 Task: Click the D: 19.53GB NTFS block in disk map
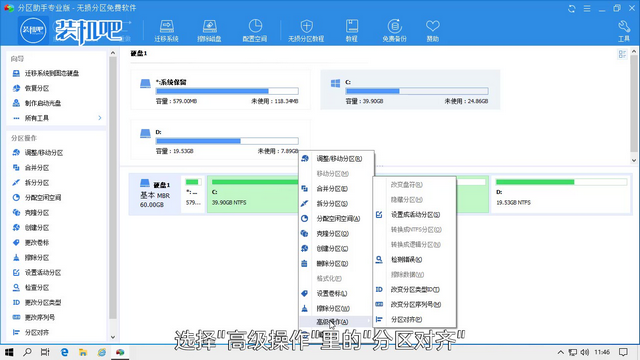pos(561,194)
